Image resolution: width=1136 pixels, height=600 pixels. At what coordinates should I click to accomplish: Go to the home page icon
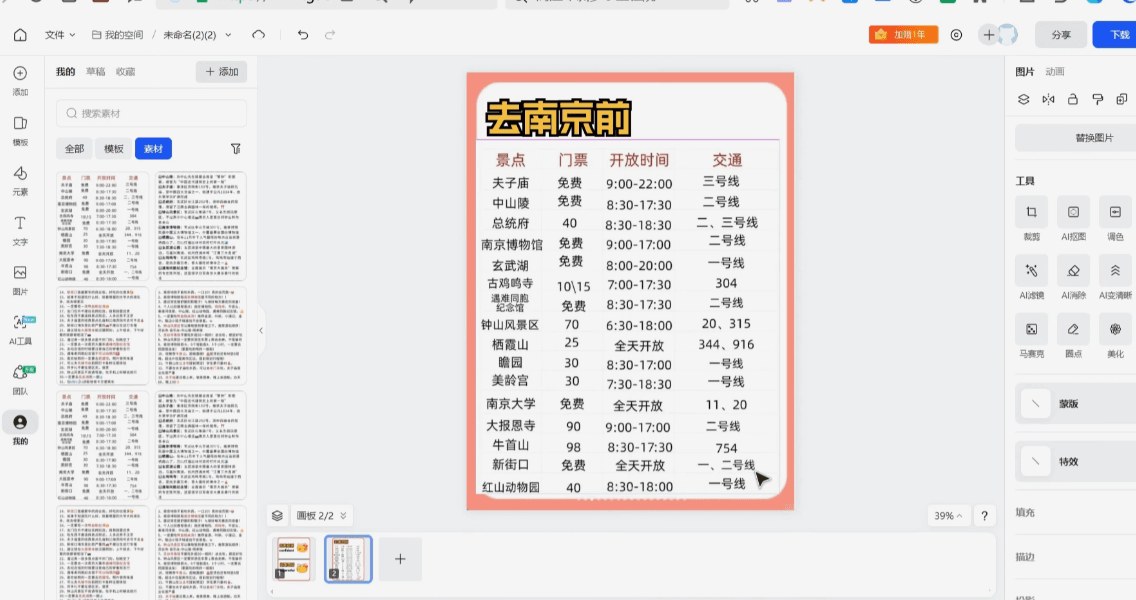click(20, 35)
